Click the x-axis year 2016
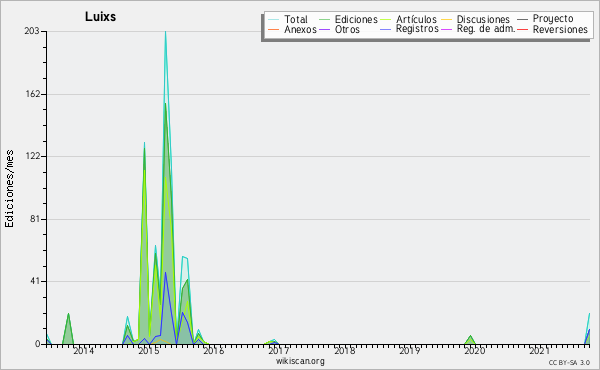The width and height of the screenshot is (600, 370). [x=214, y=350]
